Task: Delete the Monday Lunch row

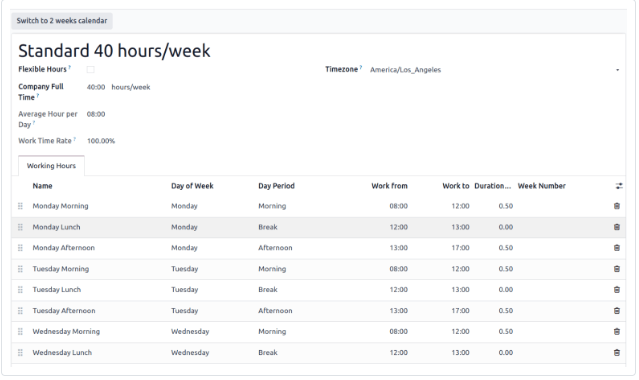Action: pyautogui.click(x=617, y=227)
